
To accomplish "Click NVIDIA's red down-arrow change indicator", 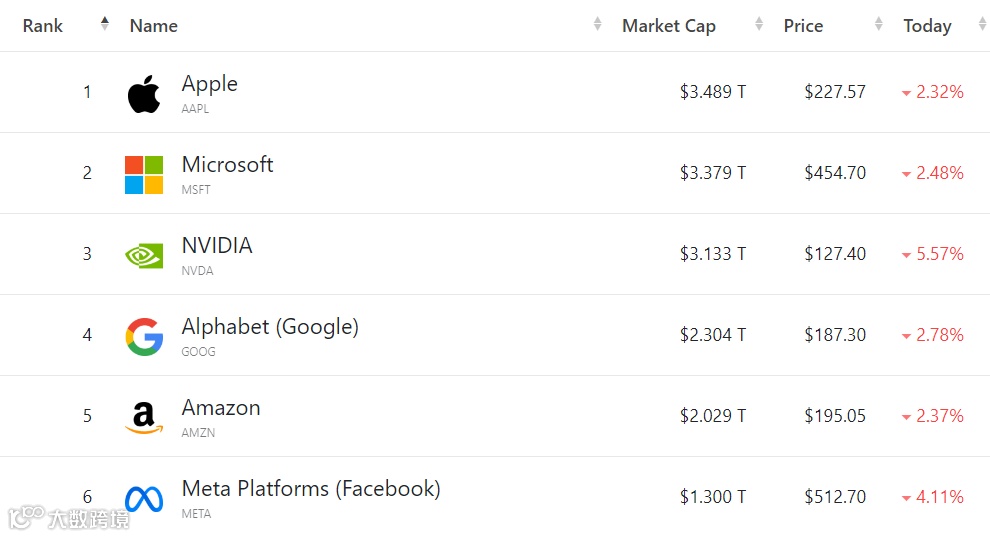I will pos(906,256).
